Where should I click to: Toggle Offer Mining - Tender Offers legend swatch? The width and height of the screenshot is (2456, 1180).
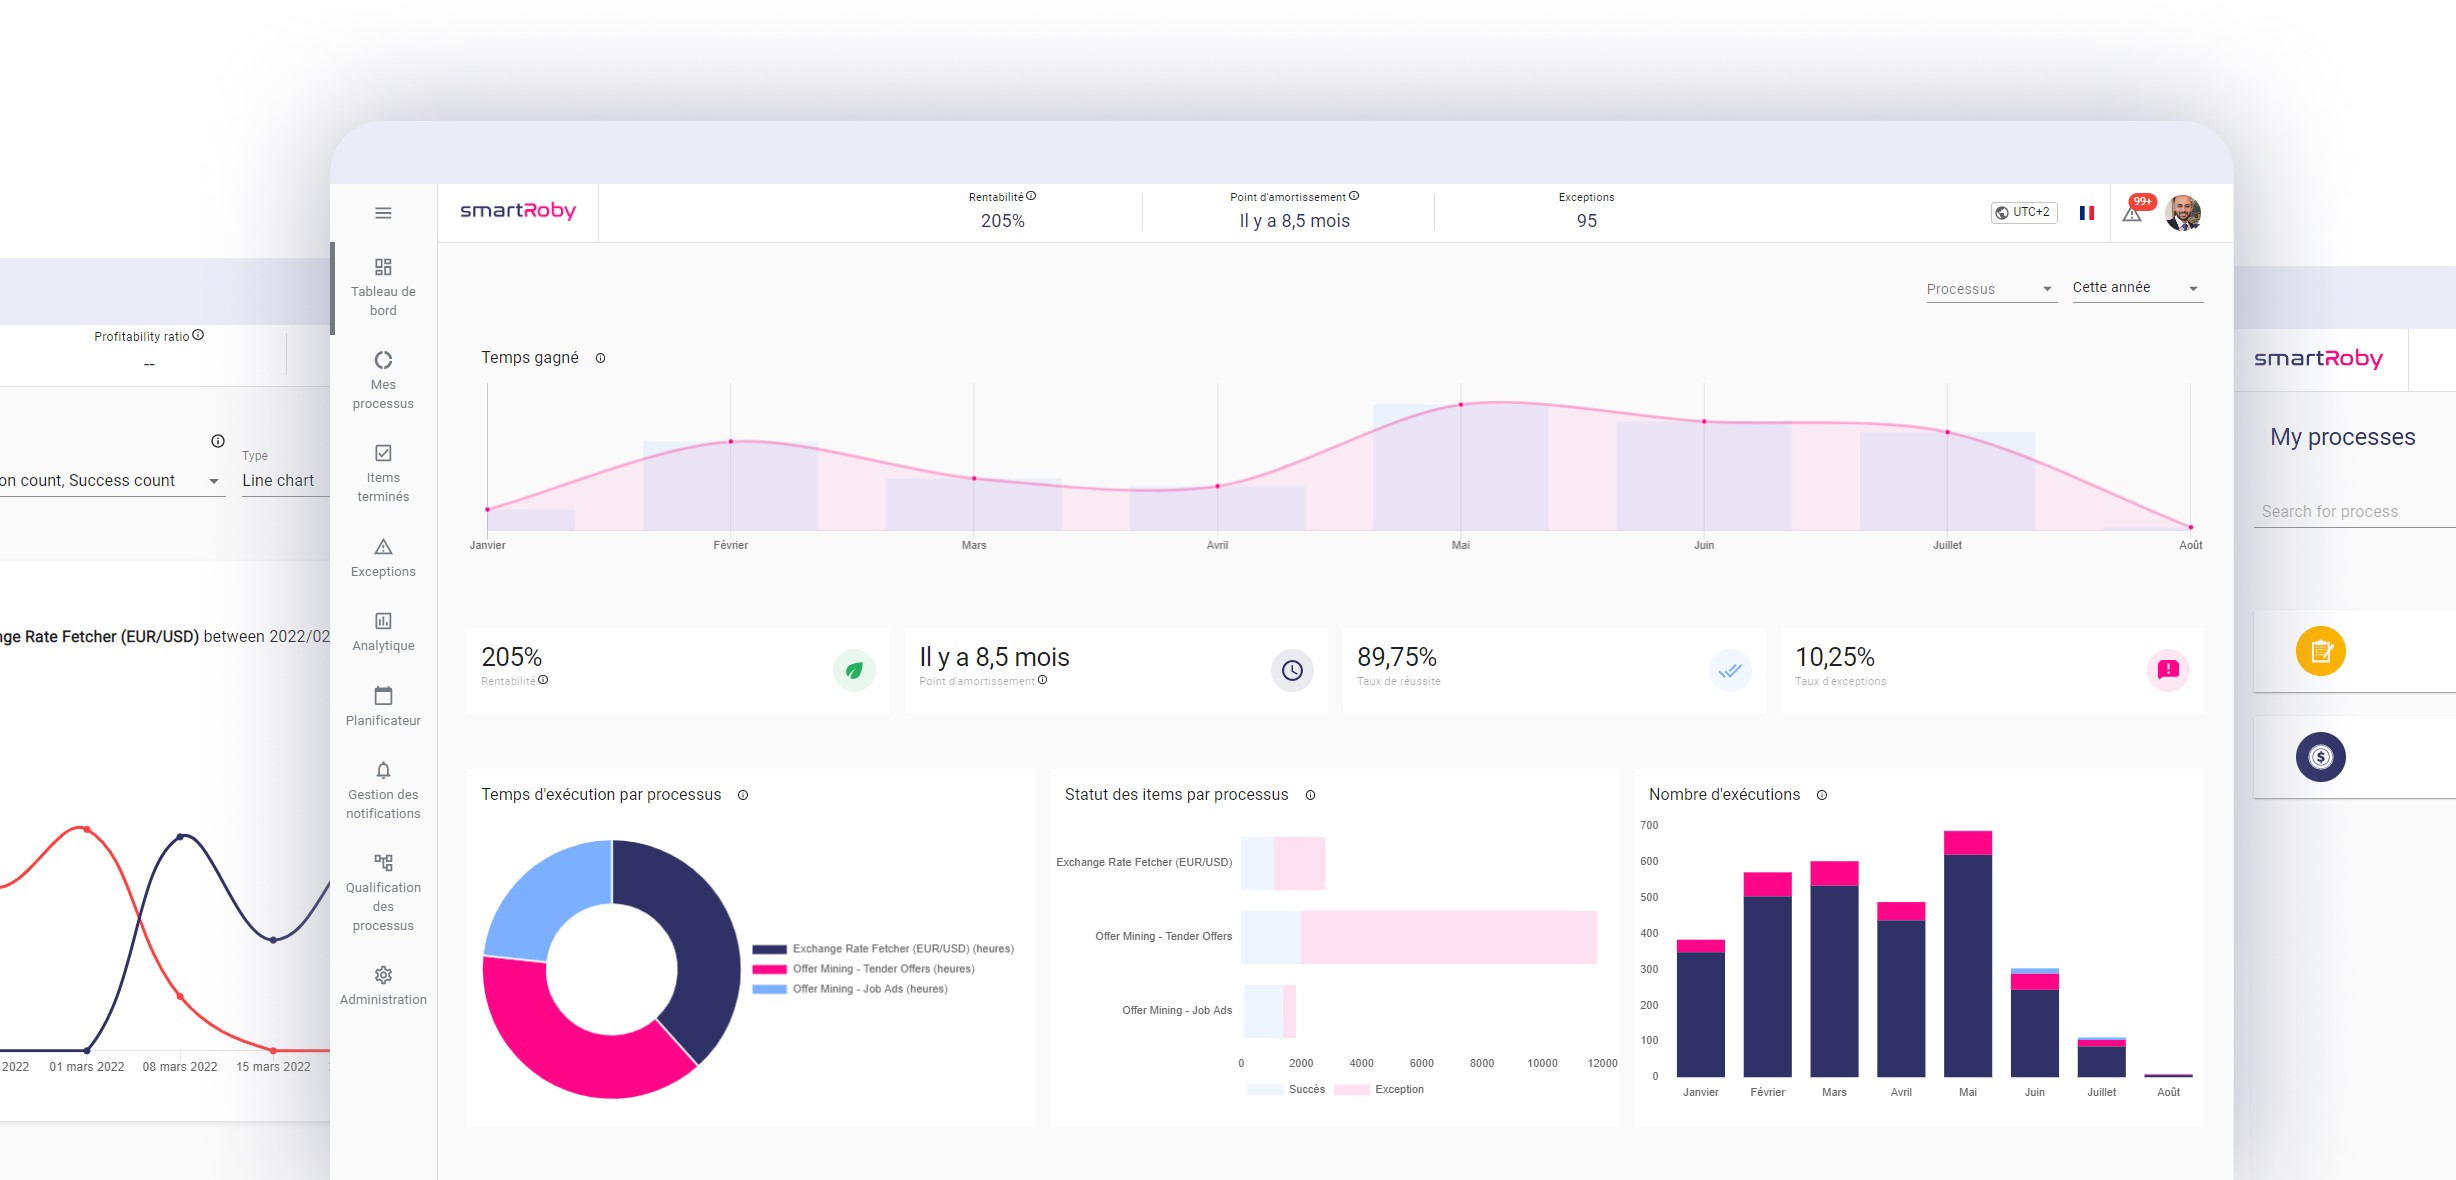coord(770,969)
